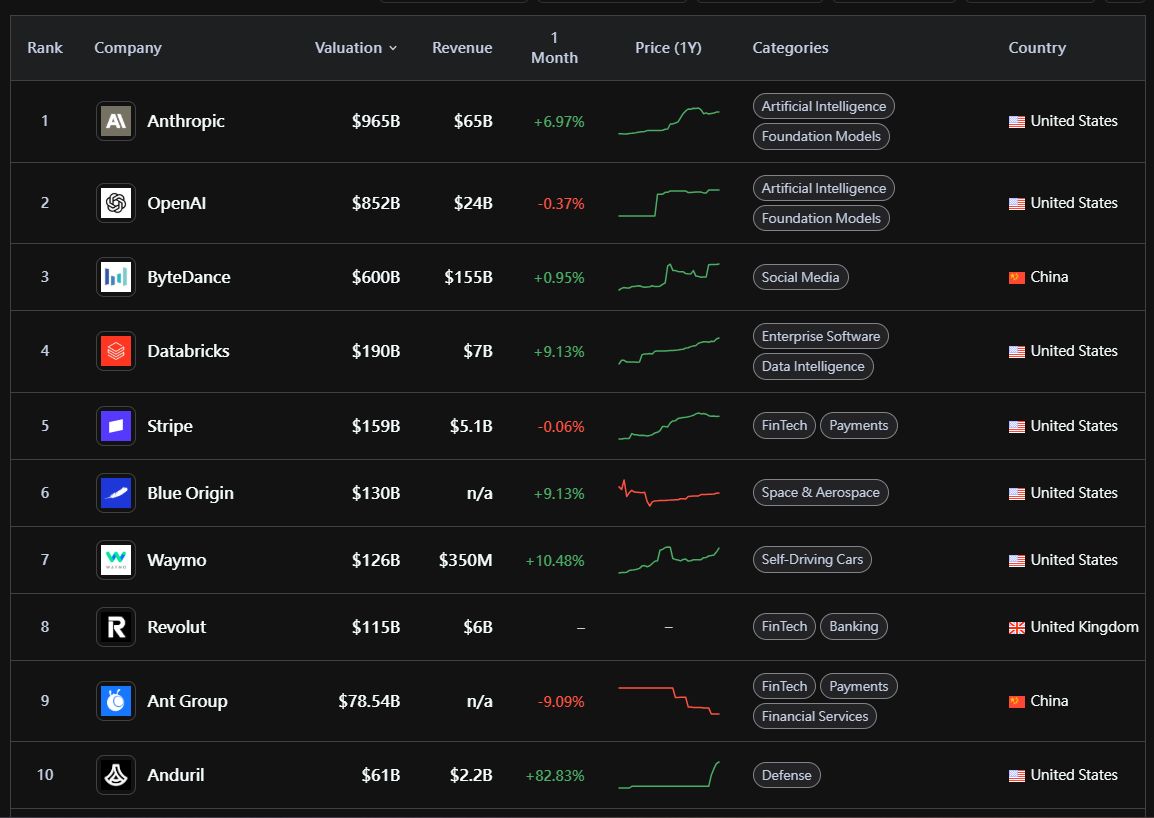Click the Anthropic company logo

(x=116, y=121)
